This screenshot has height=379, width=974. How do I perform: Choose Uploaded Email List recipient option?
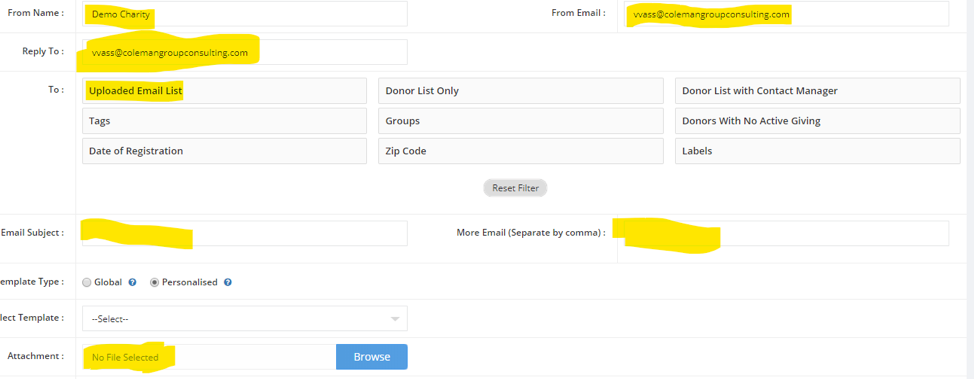224,91
